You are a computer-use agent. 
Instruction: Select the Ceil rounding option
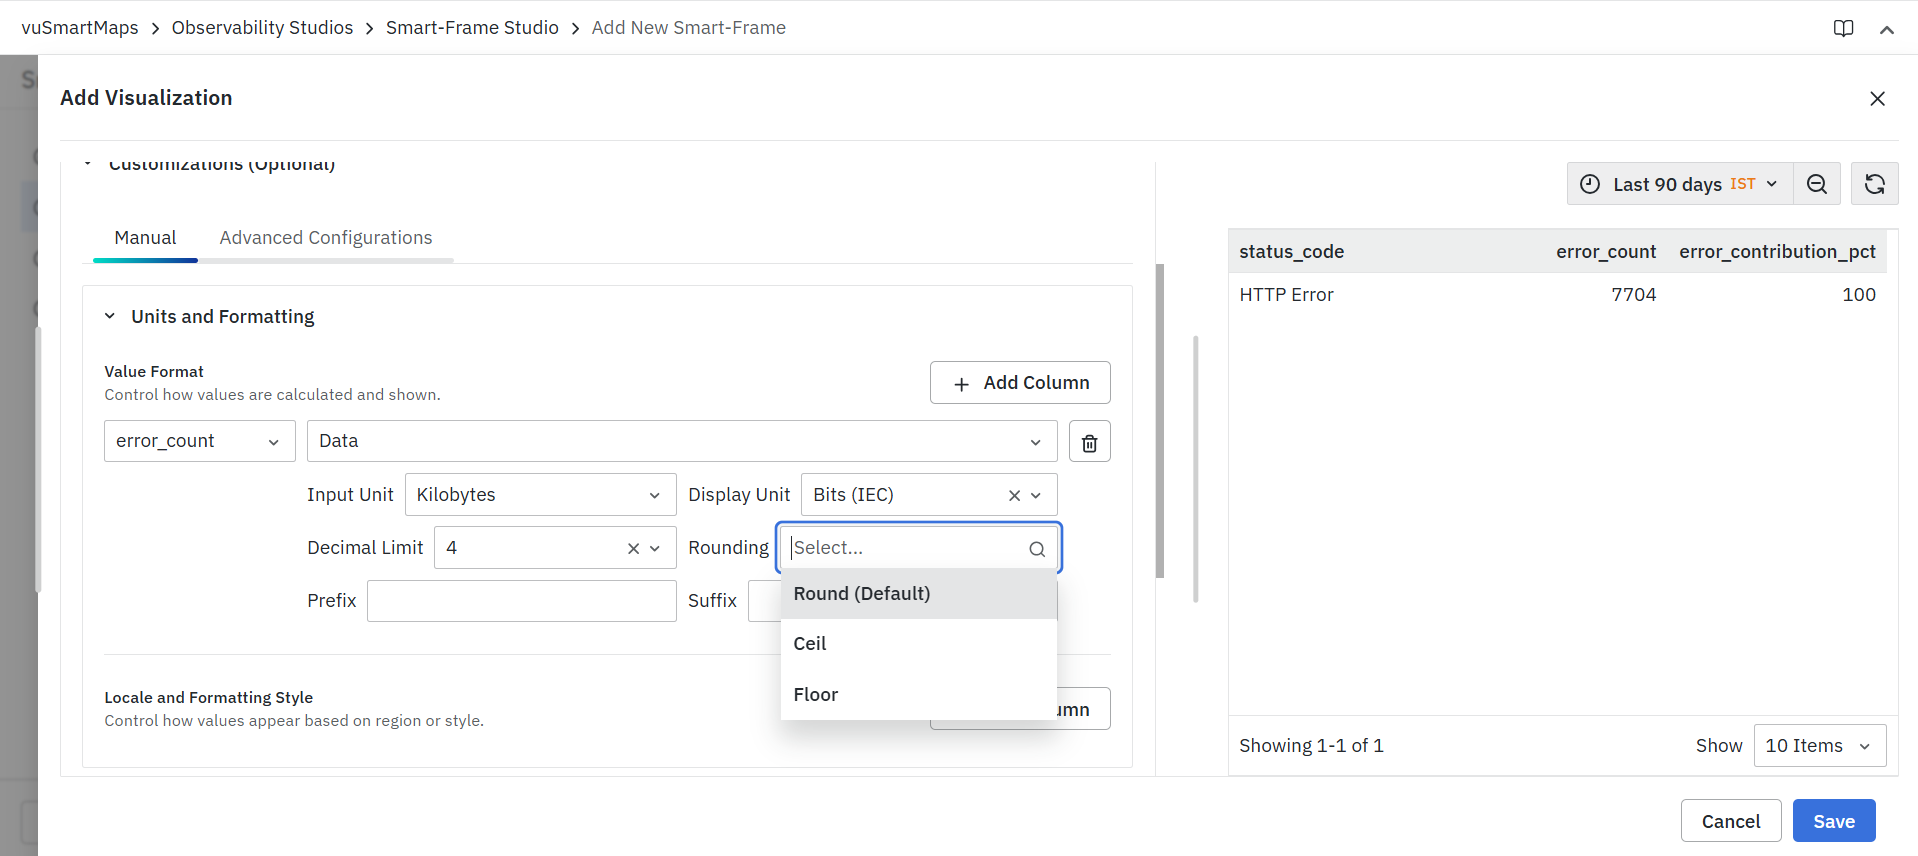point(919,644)
